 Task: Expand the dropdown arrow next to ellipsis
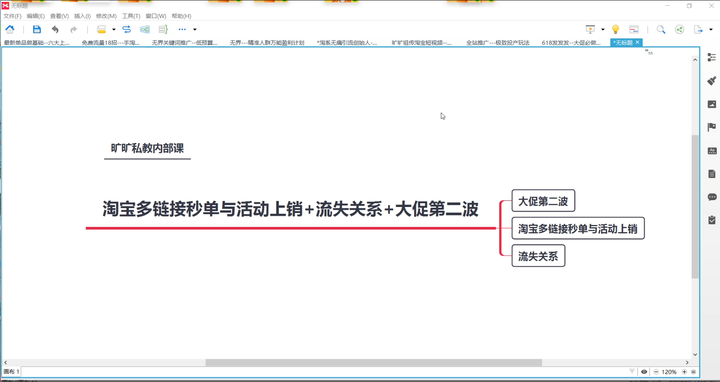(x=195, y=29)
